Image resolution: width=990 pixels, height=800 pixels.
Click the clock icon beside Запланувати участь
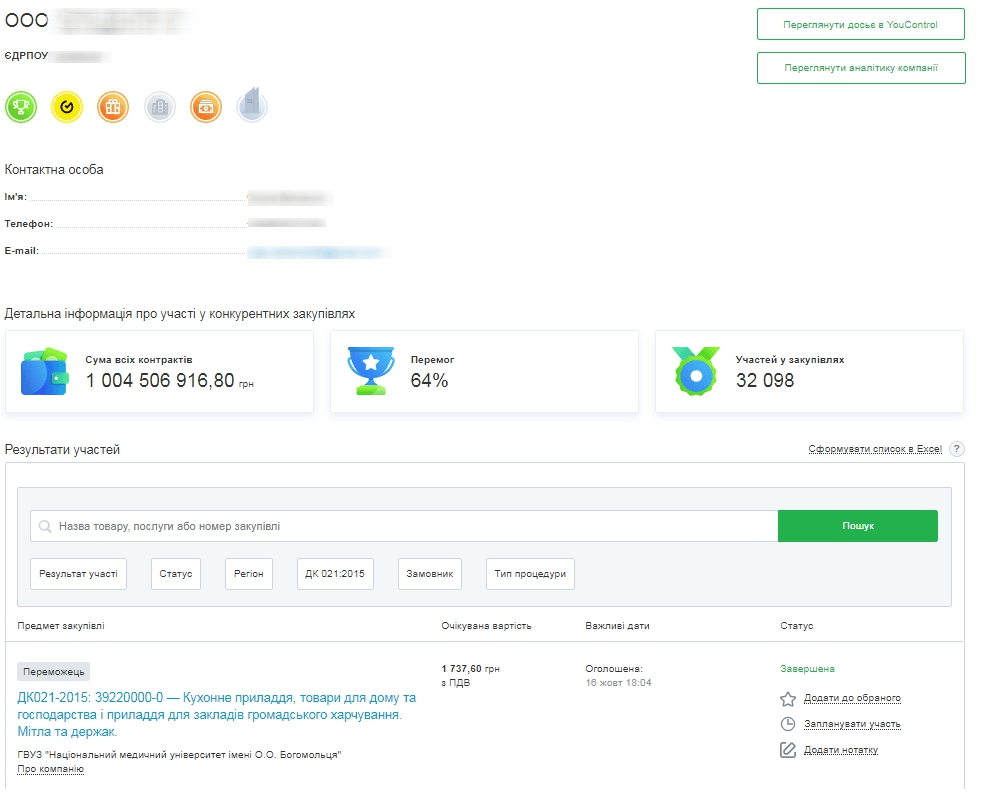pos(789,725)
